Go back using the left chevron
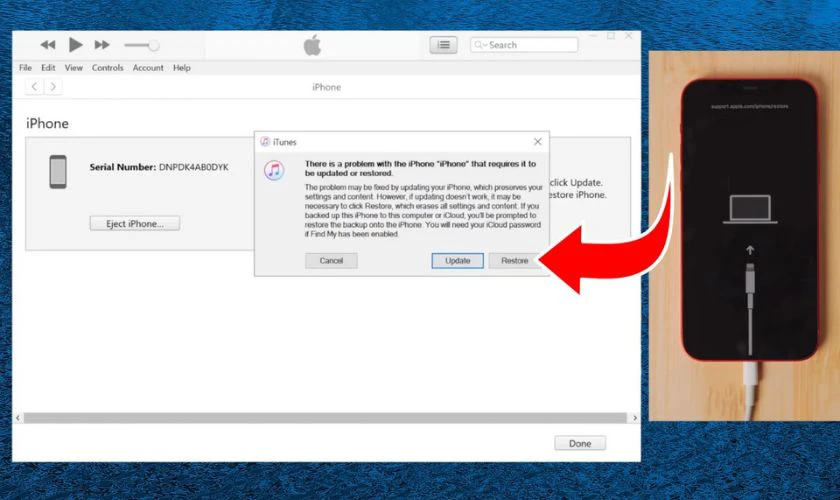Image resolution: width=840 pixels, height=500 pixels. pyautogui.click(x=34, y=86)
